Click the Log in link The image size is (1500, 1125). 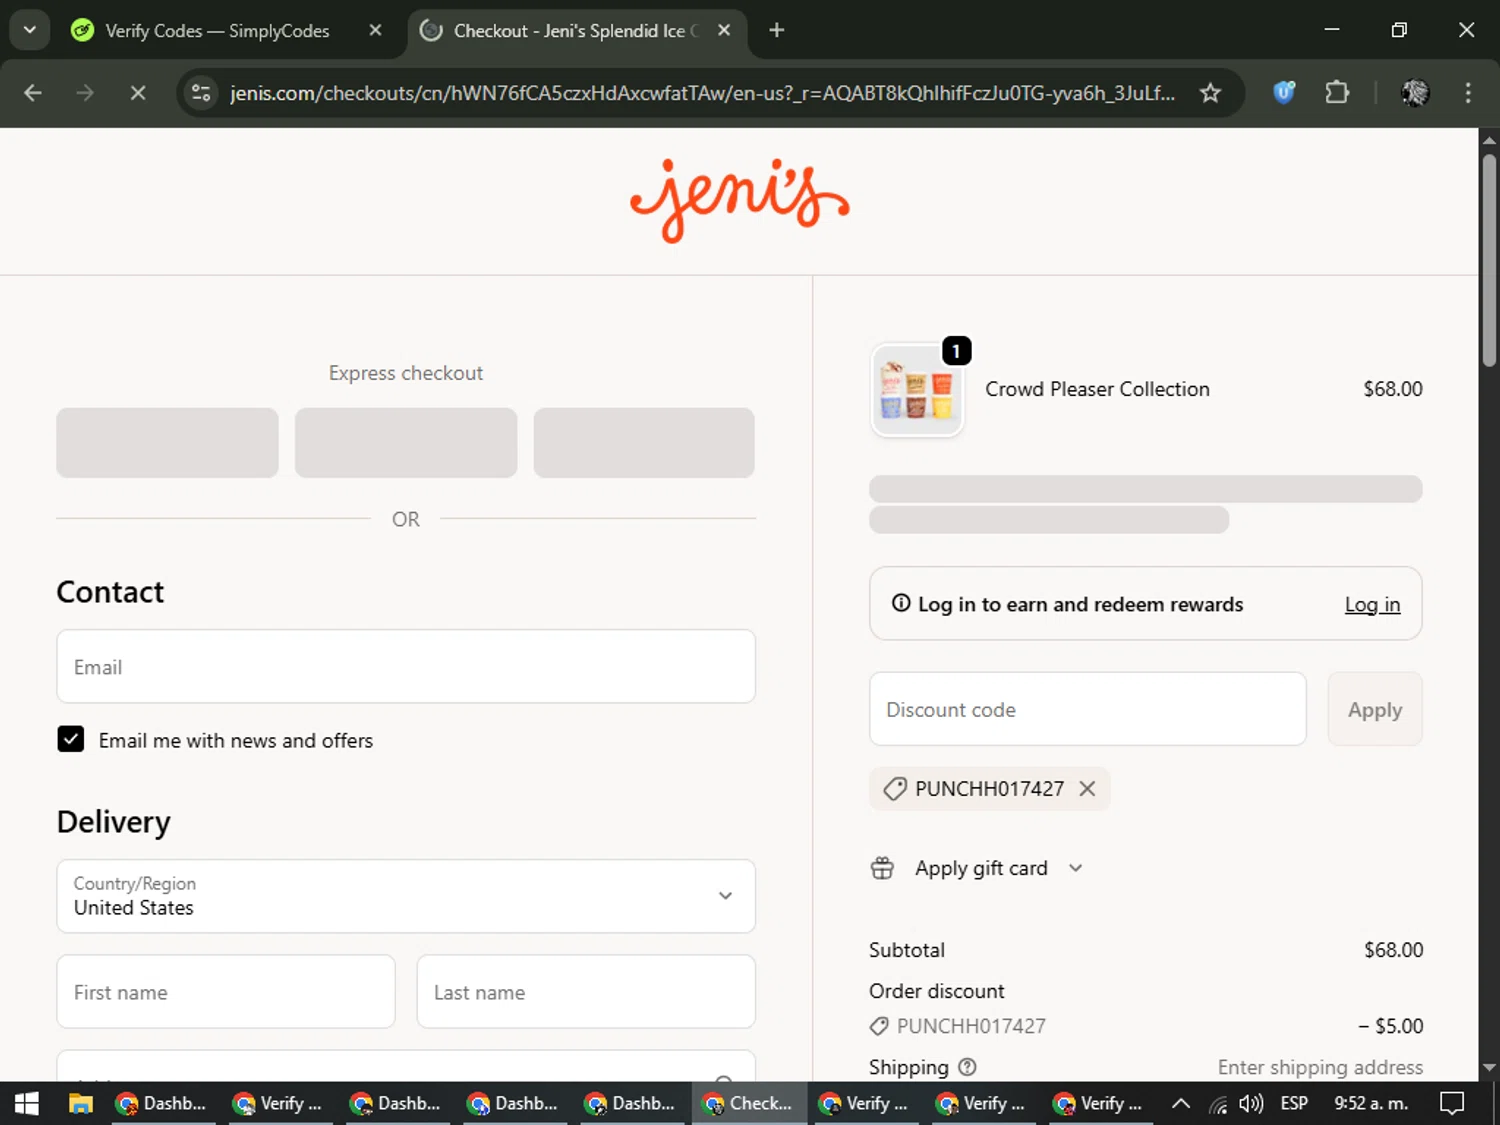click(1372, 604)
